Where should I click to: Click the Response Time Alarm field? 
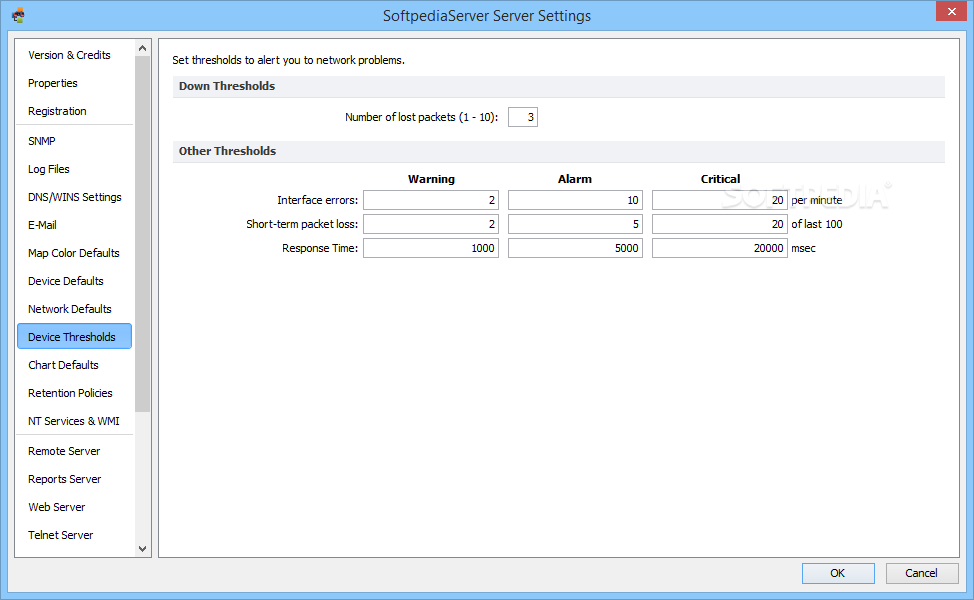click(x=575, y=248)
